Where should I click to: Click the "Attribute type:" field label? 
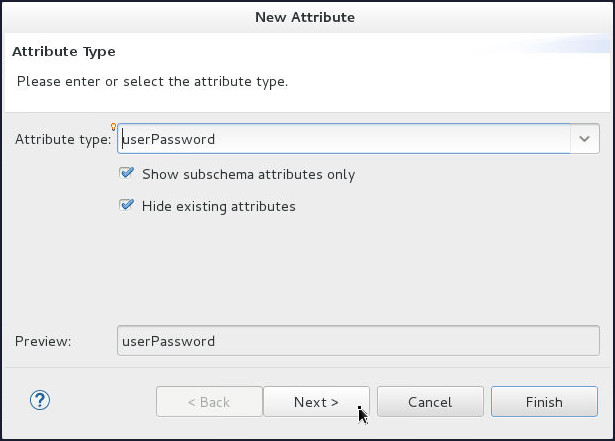click(x=63, y=139)
